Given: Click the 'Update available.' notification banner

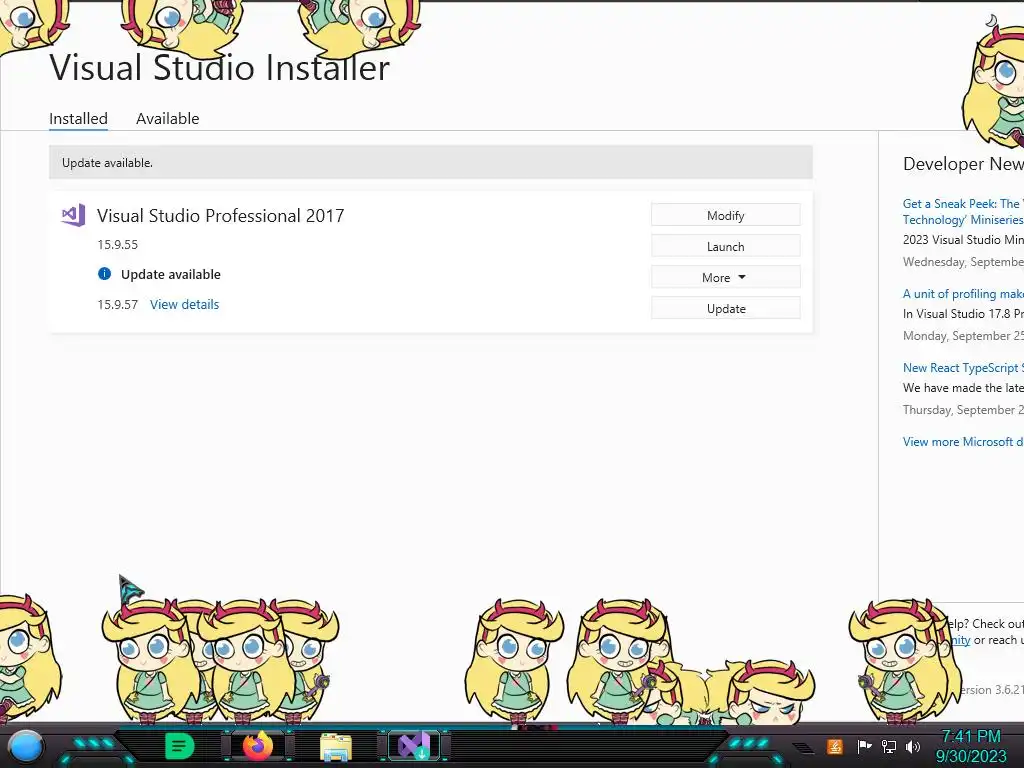Looking at the screenshot, I should (431, 163).
